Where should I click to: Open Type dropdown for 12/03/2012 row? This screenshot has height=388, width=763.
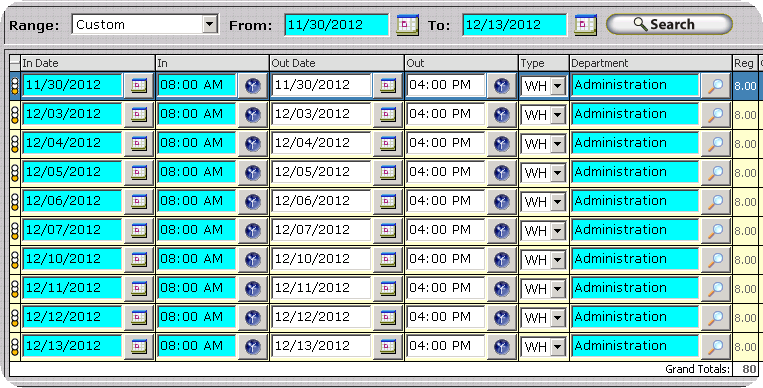tap(558, 115)
